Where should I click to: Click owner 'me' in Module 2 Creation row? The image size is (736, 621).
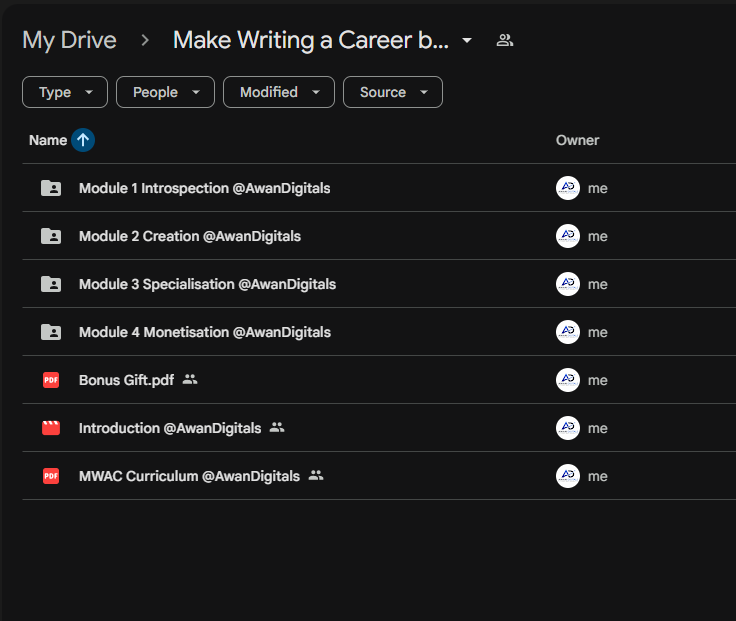[x=598, y=236]
